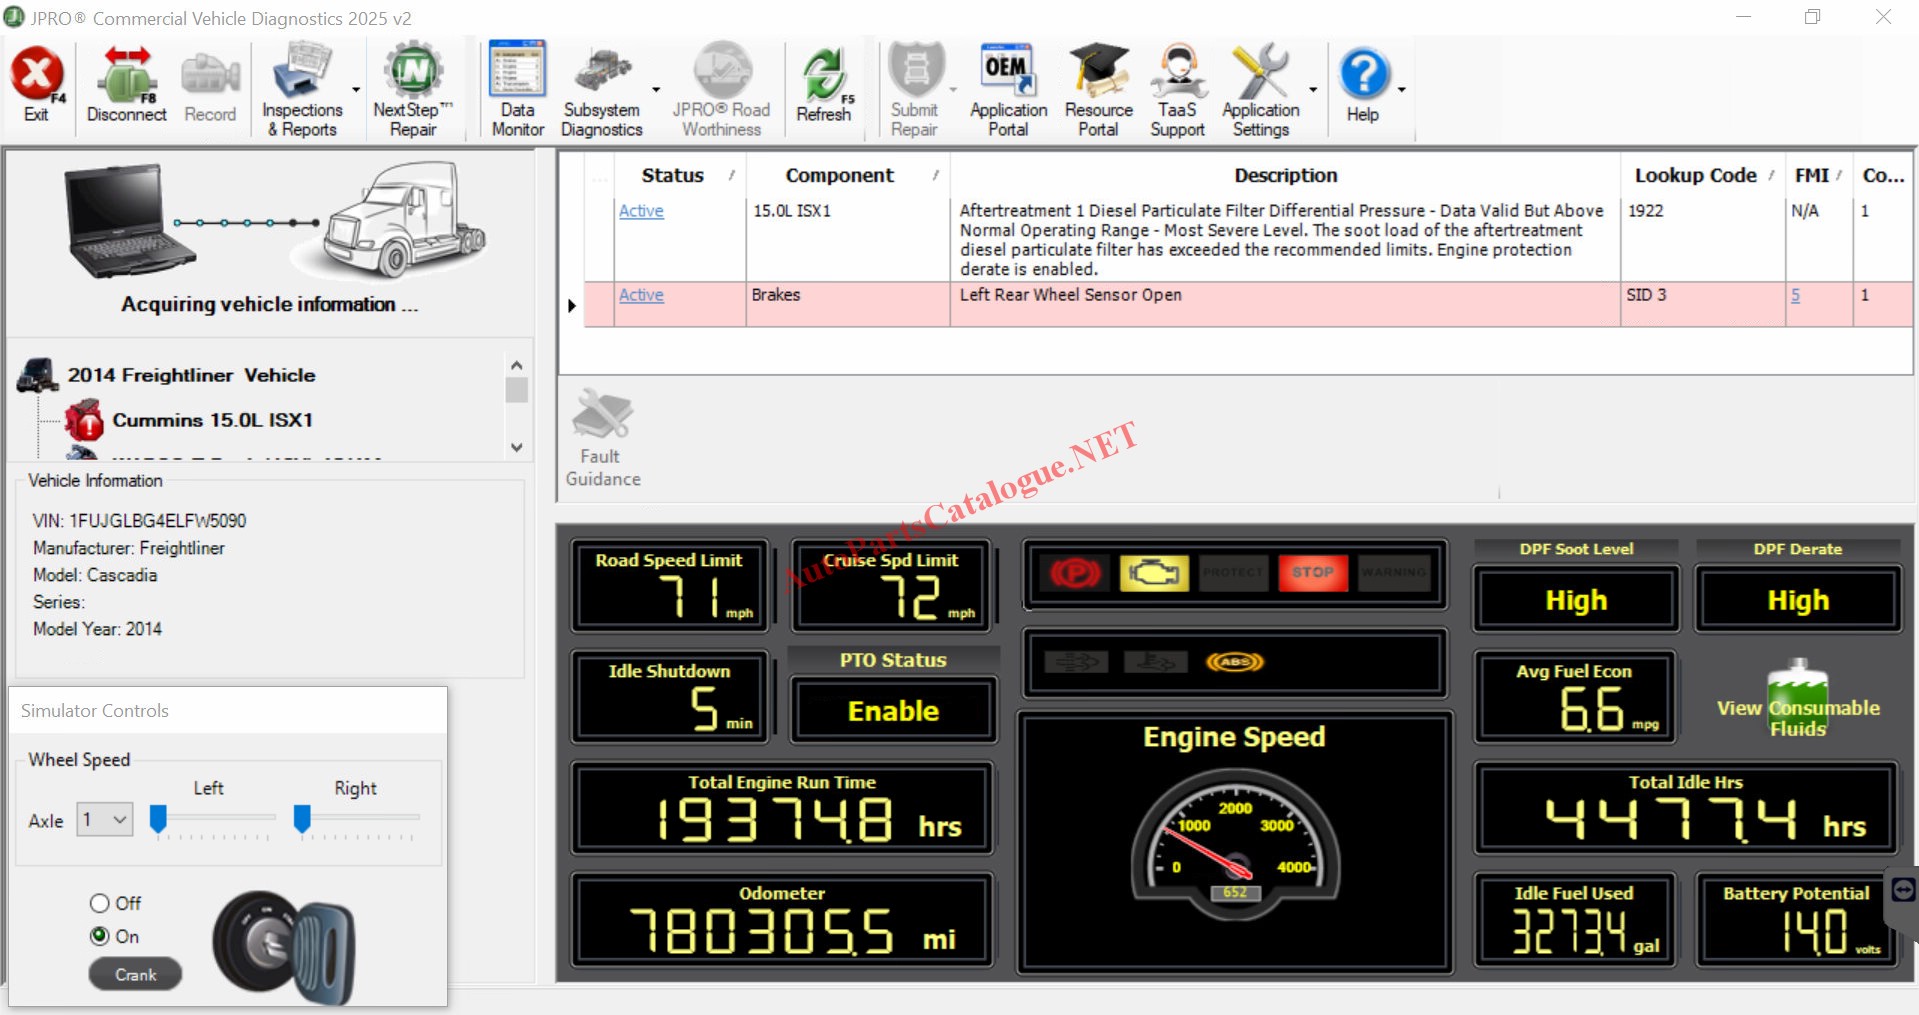Expand the Help dropdown arrow

[1401, 90]
